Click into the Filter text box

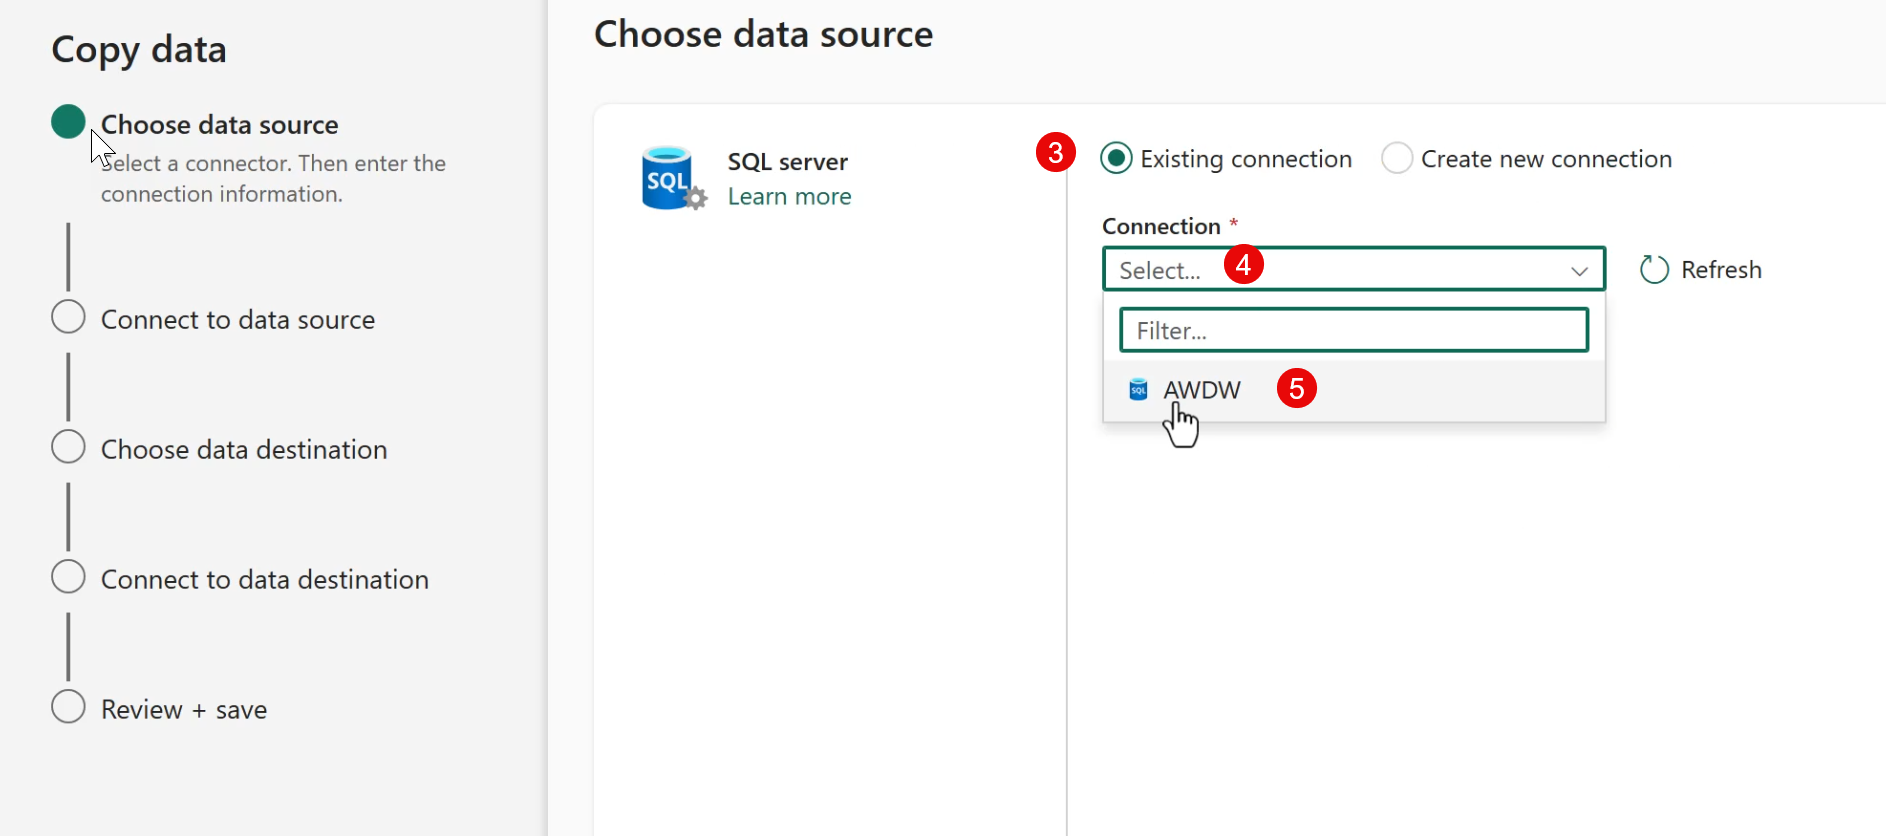pos(1353,331)
